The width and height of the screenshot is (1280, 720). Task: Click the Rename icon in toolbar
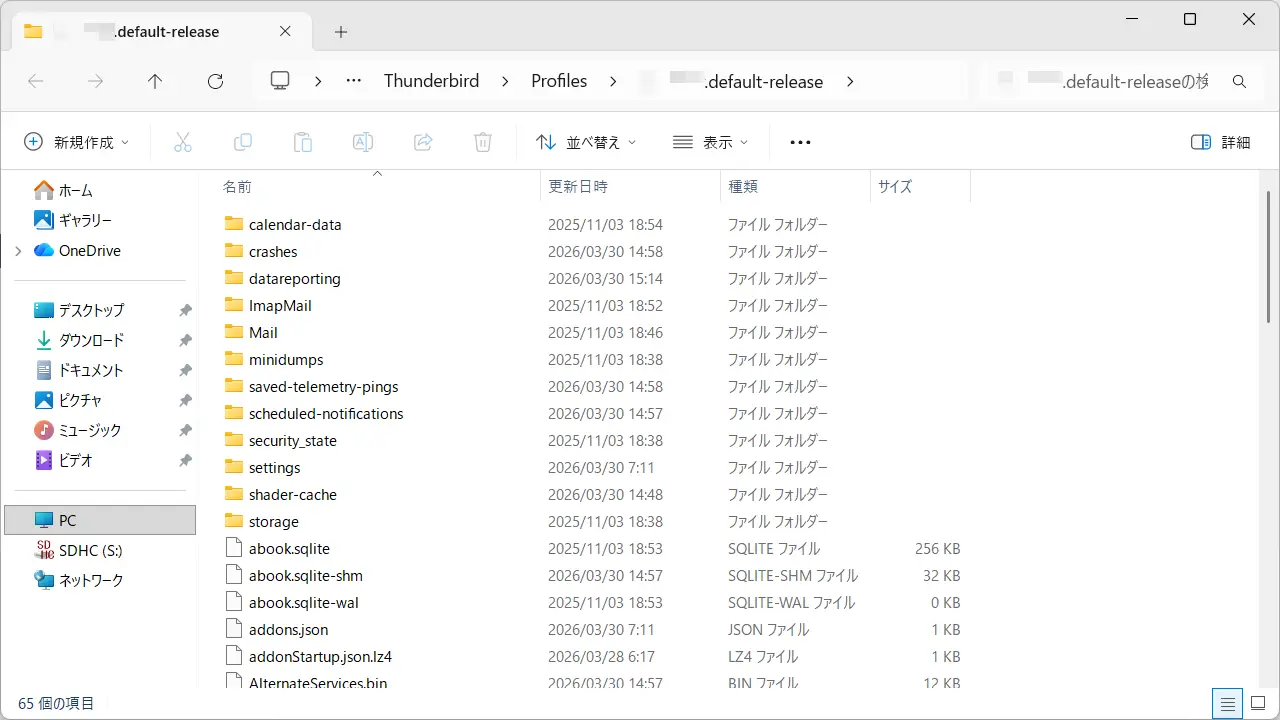363,142
